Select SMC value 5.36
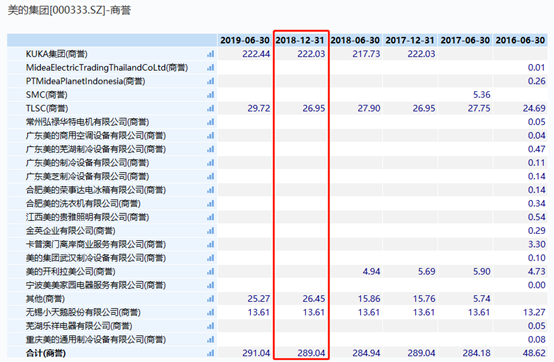The width and height of the screenshot is (554, 362). tap(482, 95)
